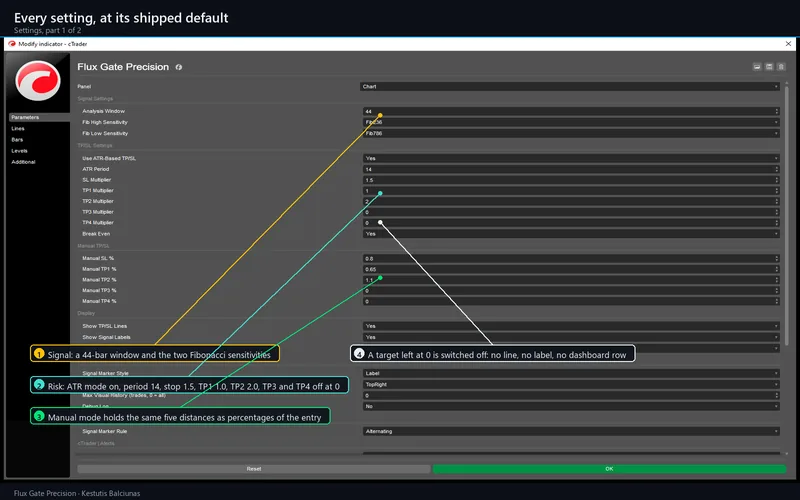This screenshot has height=500, width=800.
Task: Click the TP4 Multiplier stepper arrows
Action: coord(777,223)
